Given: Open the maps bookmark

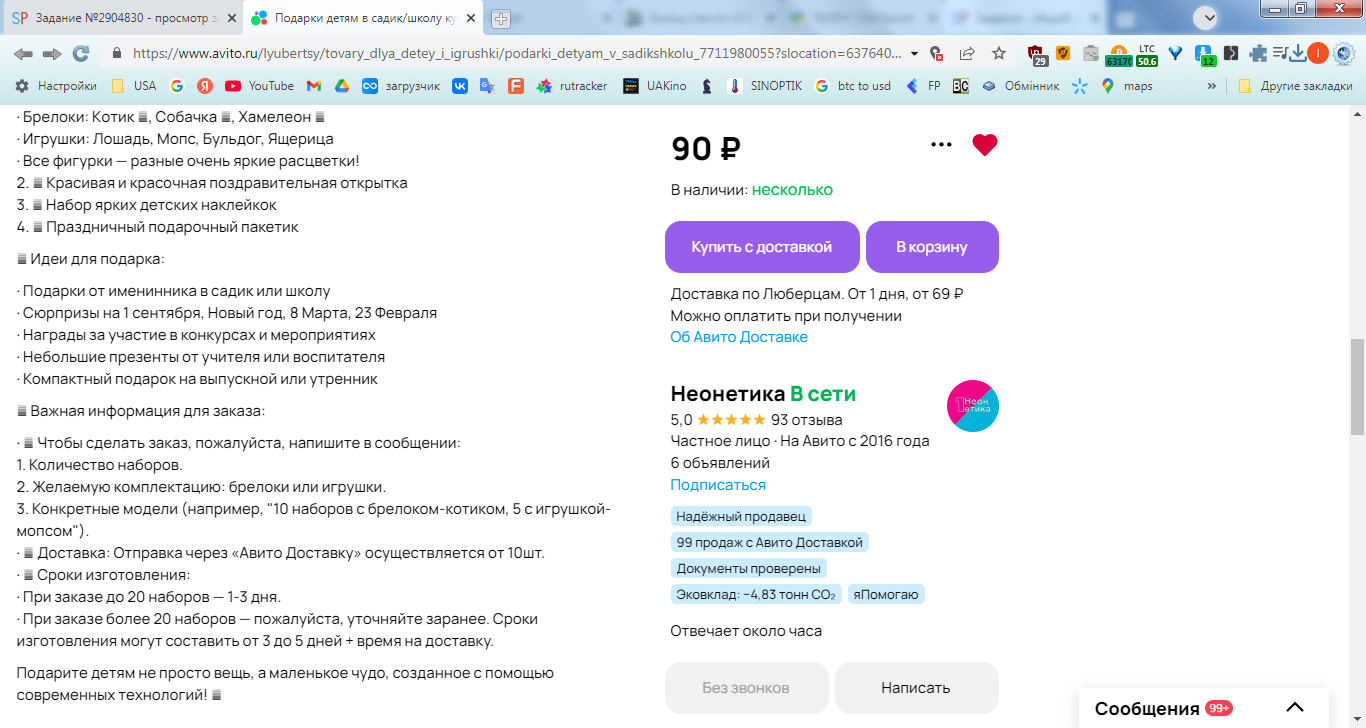Looking at the screenshot, I should pos(1127,86).
